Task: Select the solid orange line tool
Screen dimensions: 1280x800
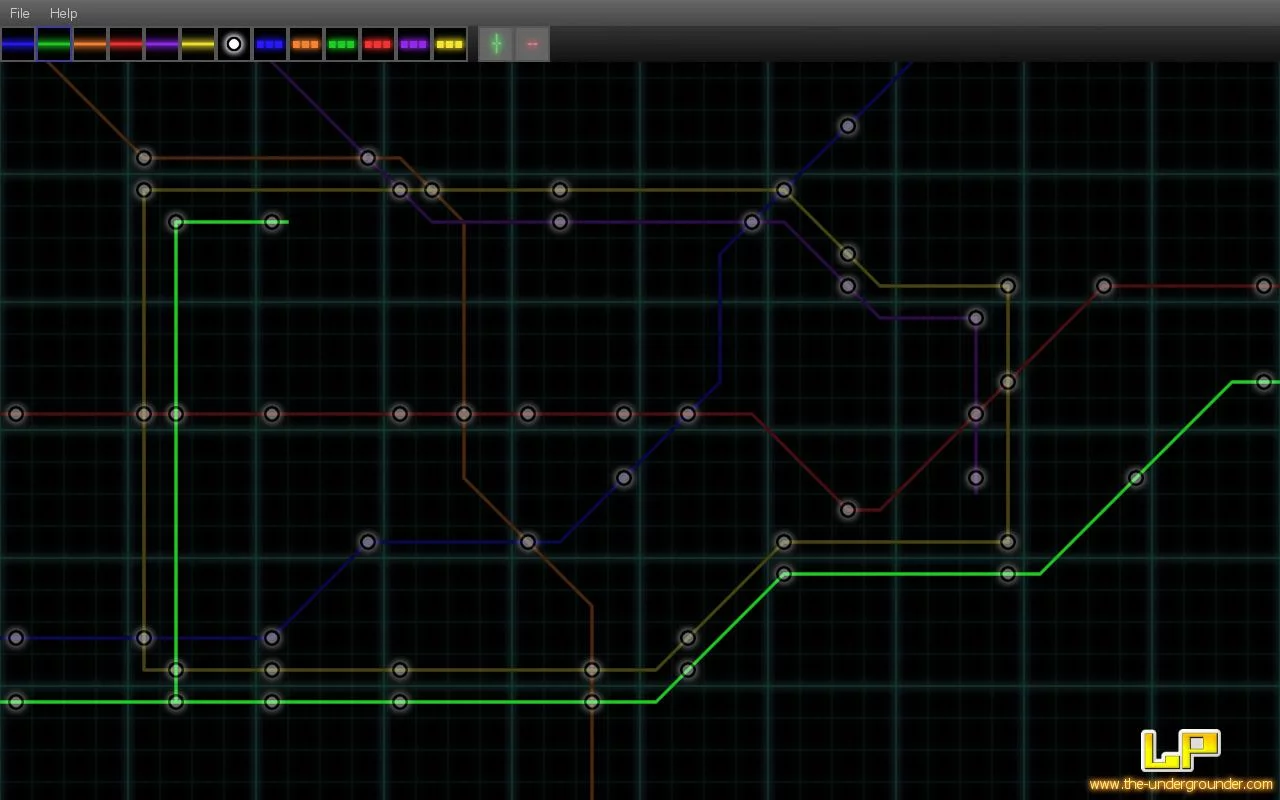Action: tap(90, 44)
